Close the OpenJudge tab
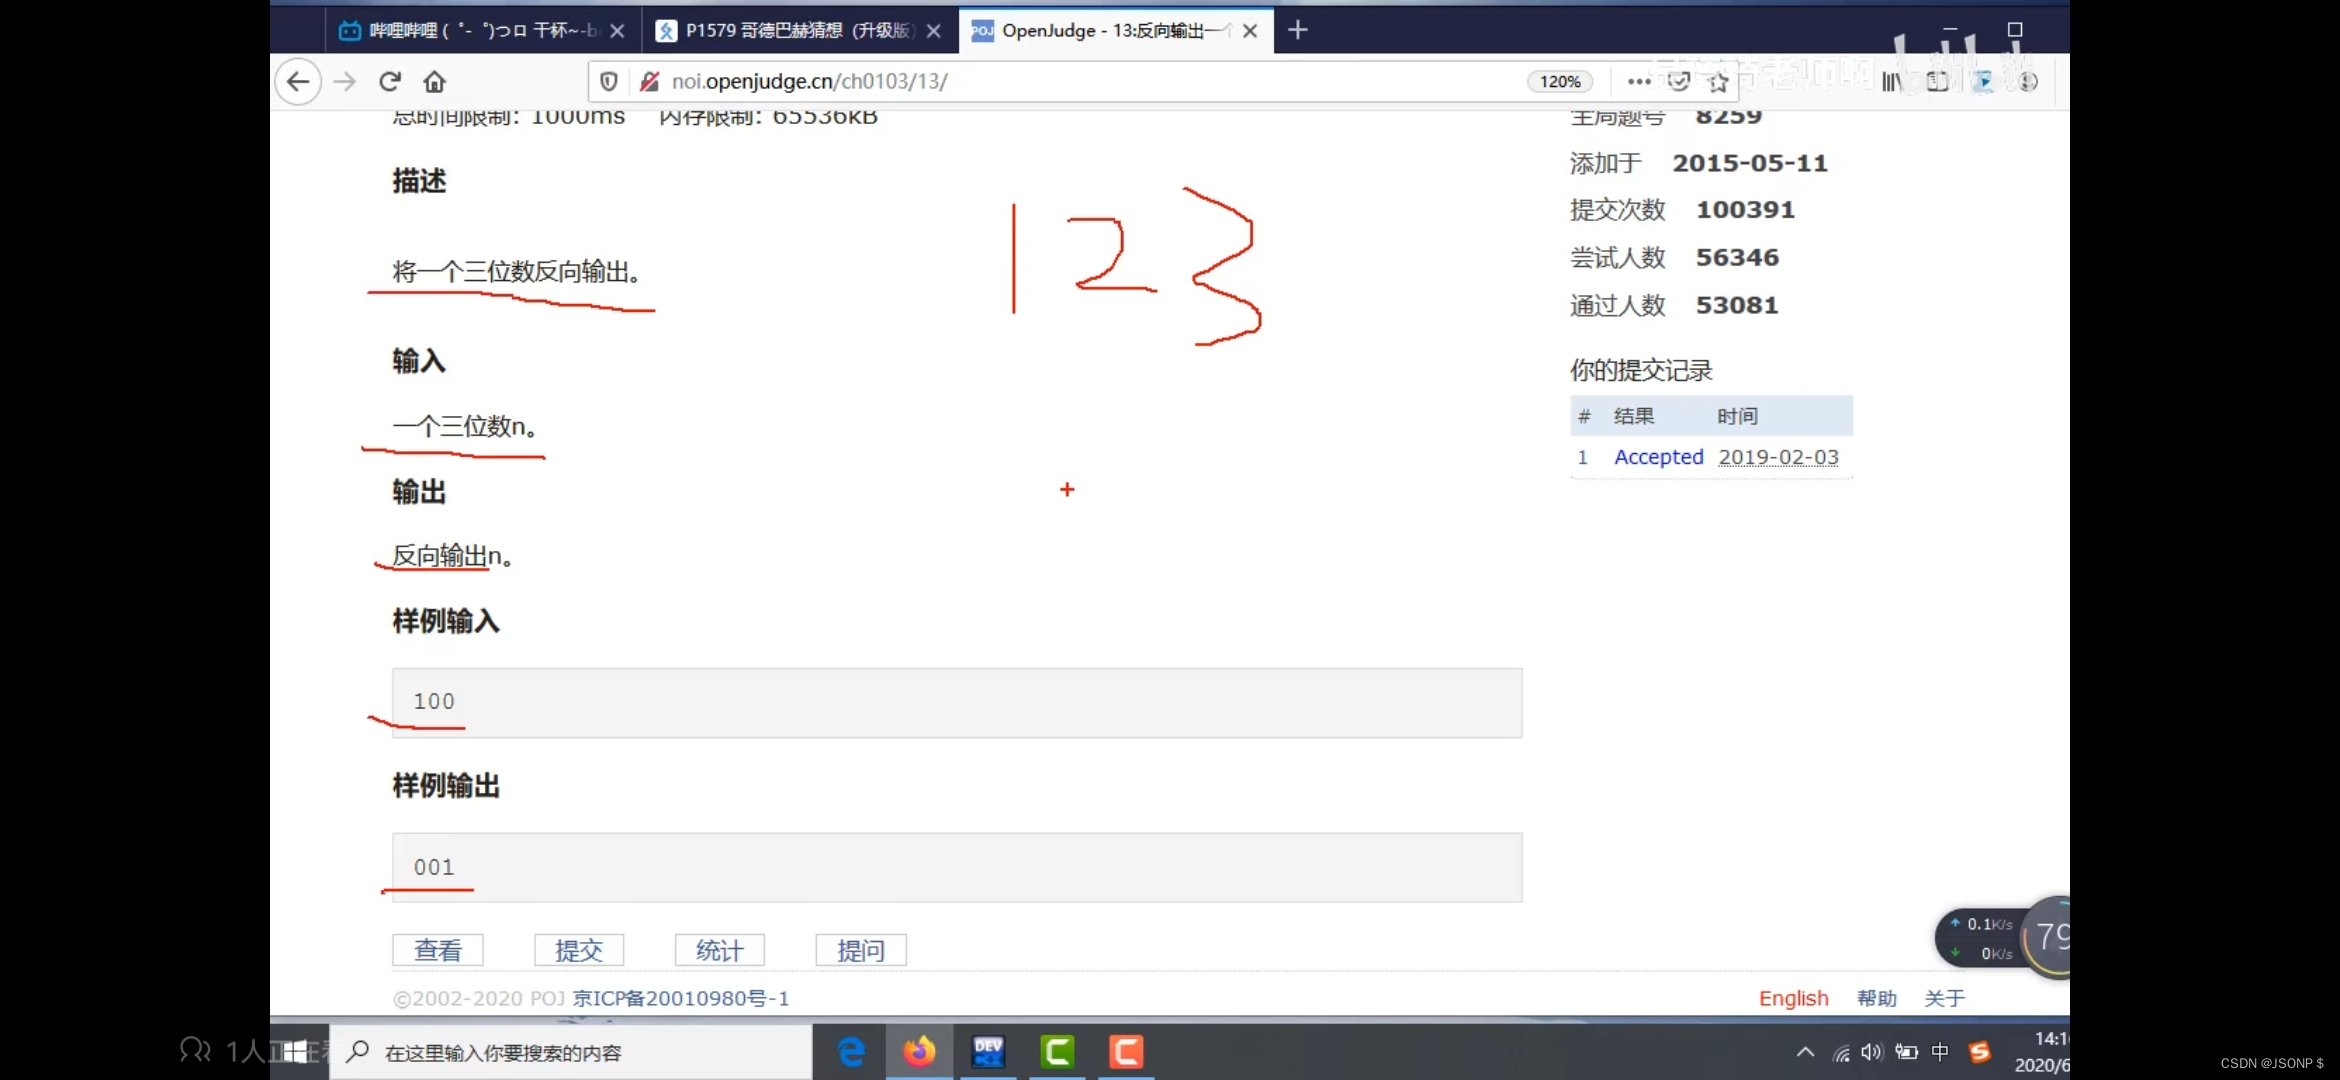2340x1080 pixels. click(1250, 31)
